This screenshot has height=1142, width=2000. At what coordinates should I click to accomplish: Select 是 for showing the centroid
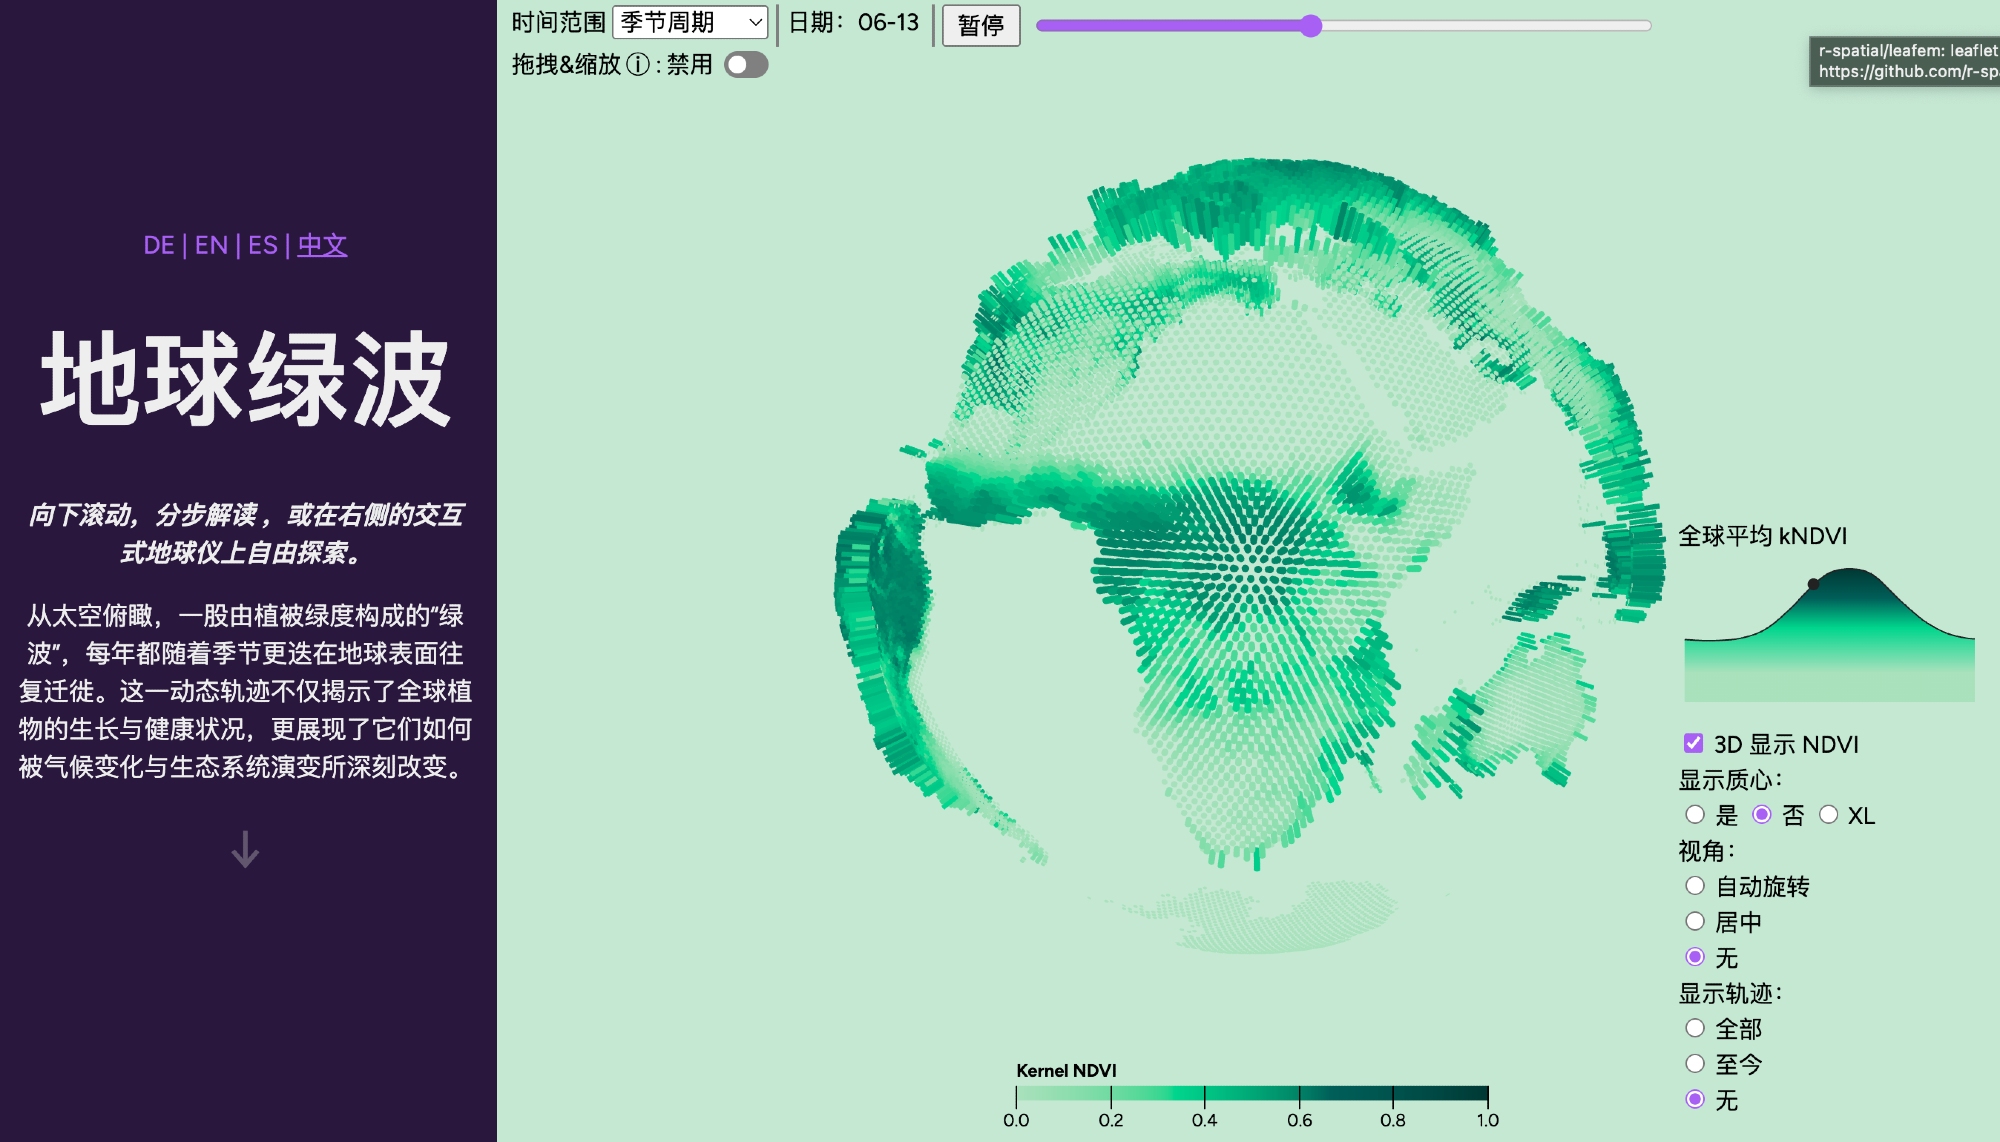coord(1695,815)
